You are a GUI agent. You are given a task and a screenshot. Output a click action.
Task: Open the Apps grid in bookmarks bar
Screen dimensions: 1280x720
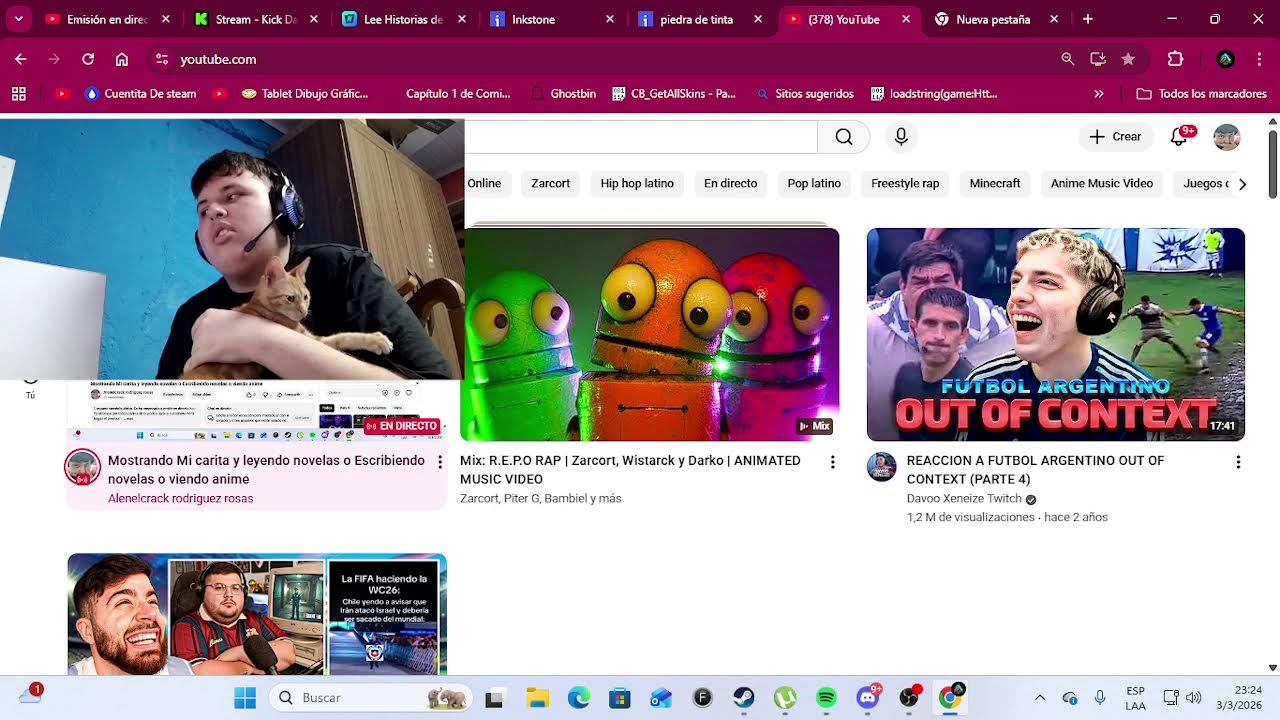18,94
